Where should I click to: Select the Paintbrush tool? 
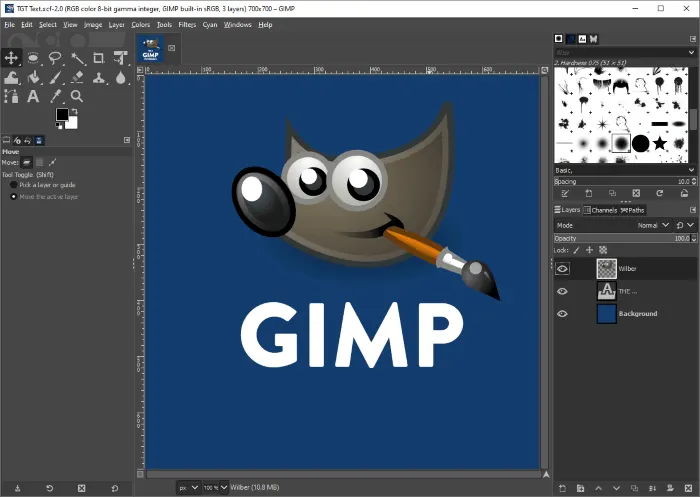click(55, 78)
